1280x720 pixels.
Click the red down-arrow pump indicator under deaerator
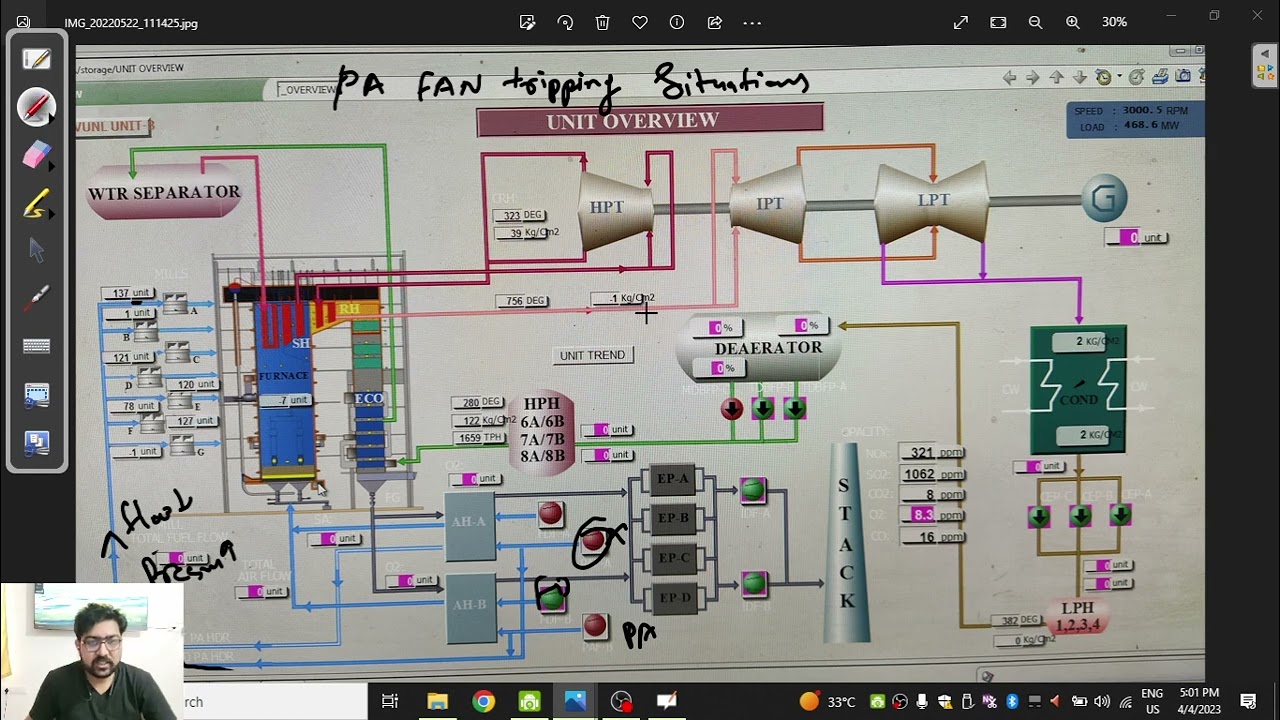point(732,408)
